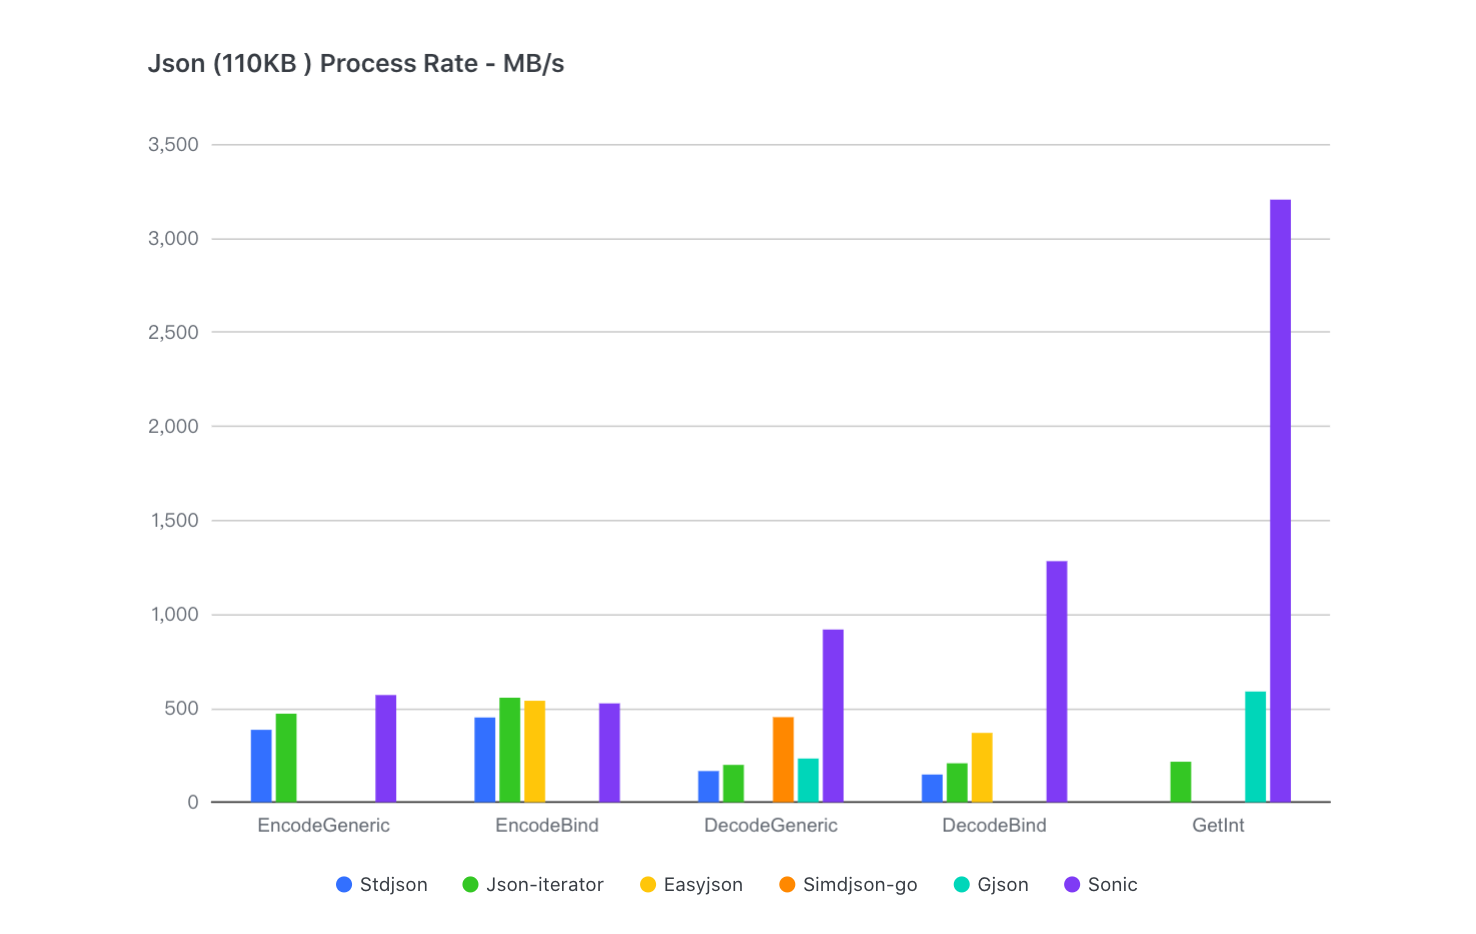Click the DecodeBind axis label
Screen dimensions: 1476x934
(994, 826)
